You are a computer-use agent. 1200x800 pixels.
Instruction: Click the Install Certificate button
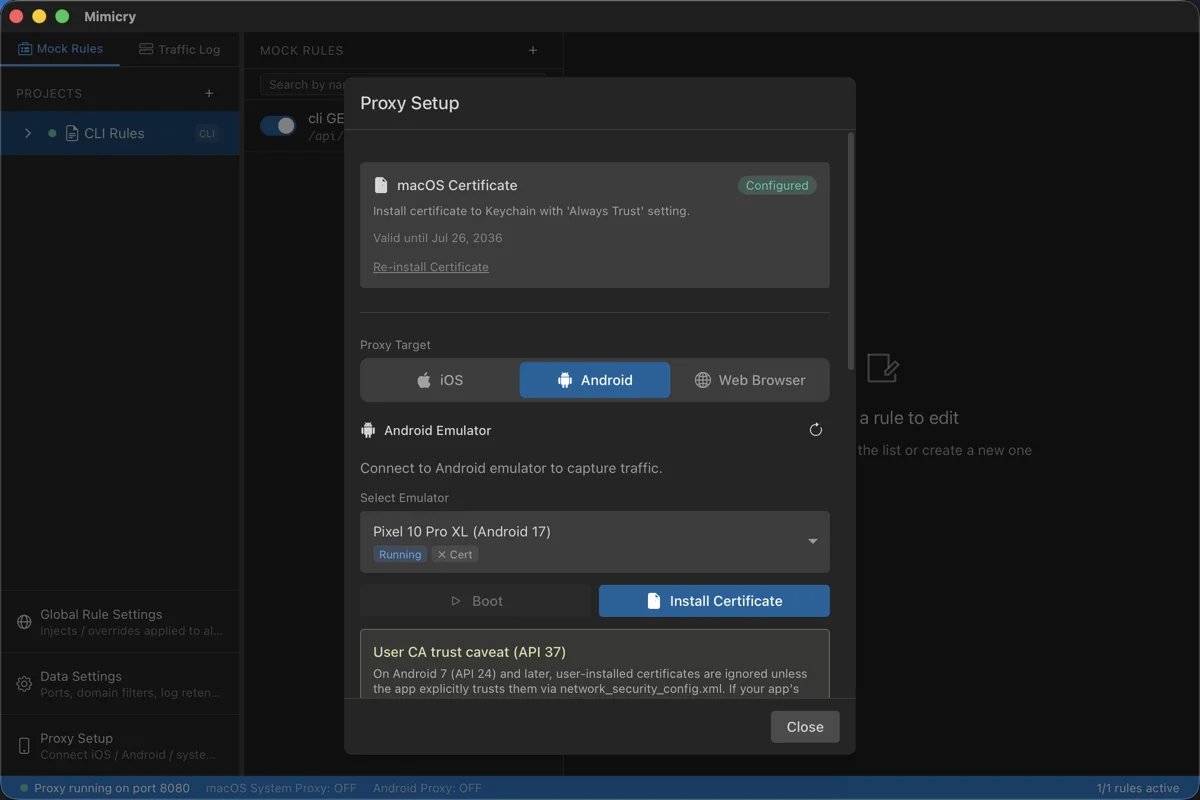(714, 601)
